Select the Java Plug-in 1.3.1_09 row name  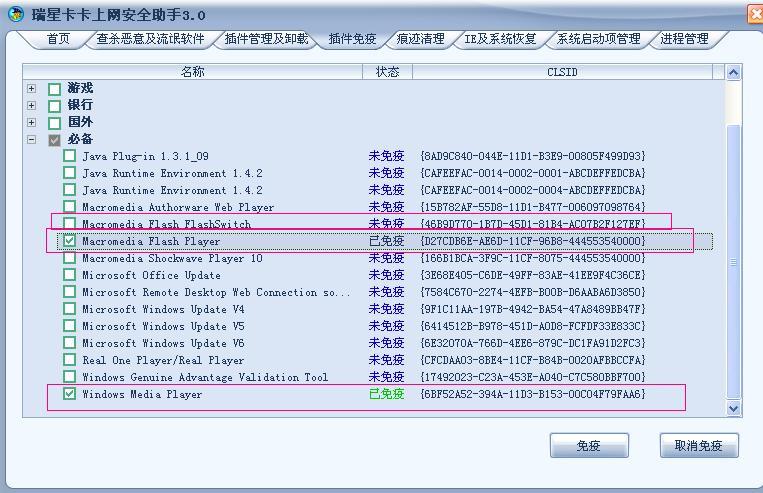(x=145, y=156)
